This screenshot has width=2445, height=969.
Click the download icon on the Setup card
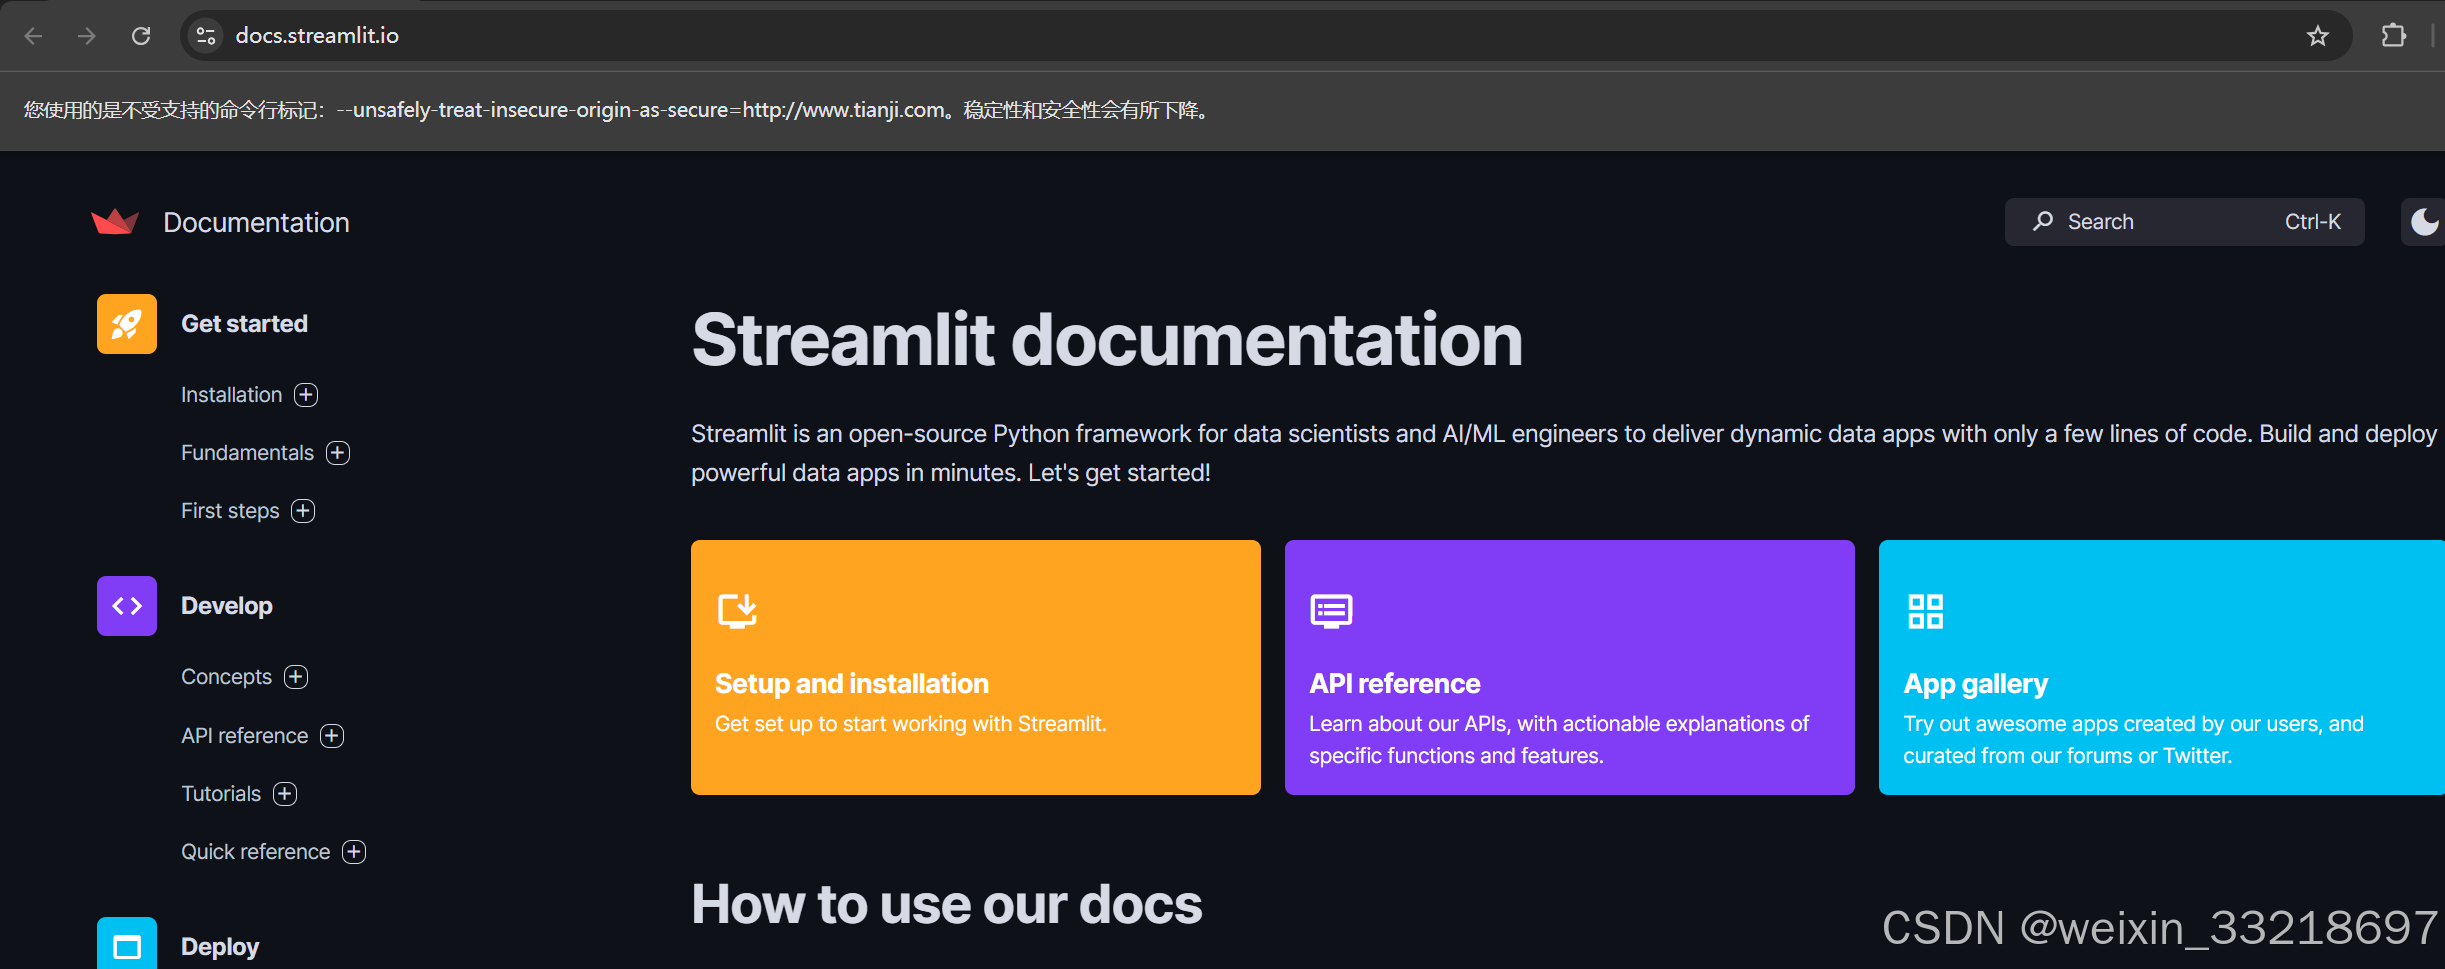737,610
